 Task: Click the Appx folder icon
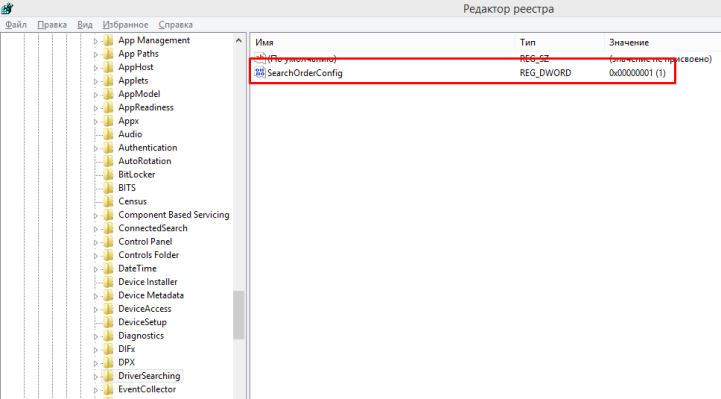108,121
